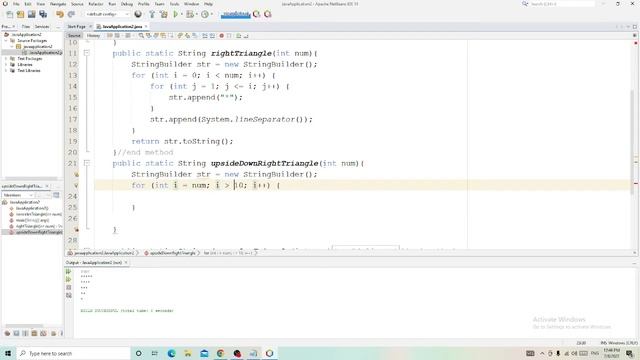The width and height of the screenshot is (640, 360).
Task: Select the main method in Navigator
Action: (32, 220)
